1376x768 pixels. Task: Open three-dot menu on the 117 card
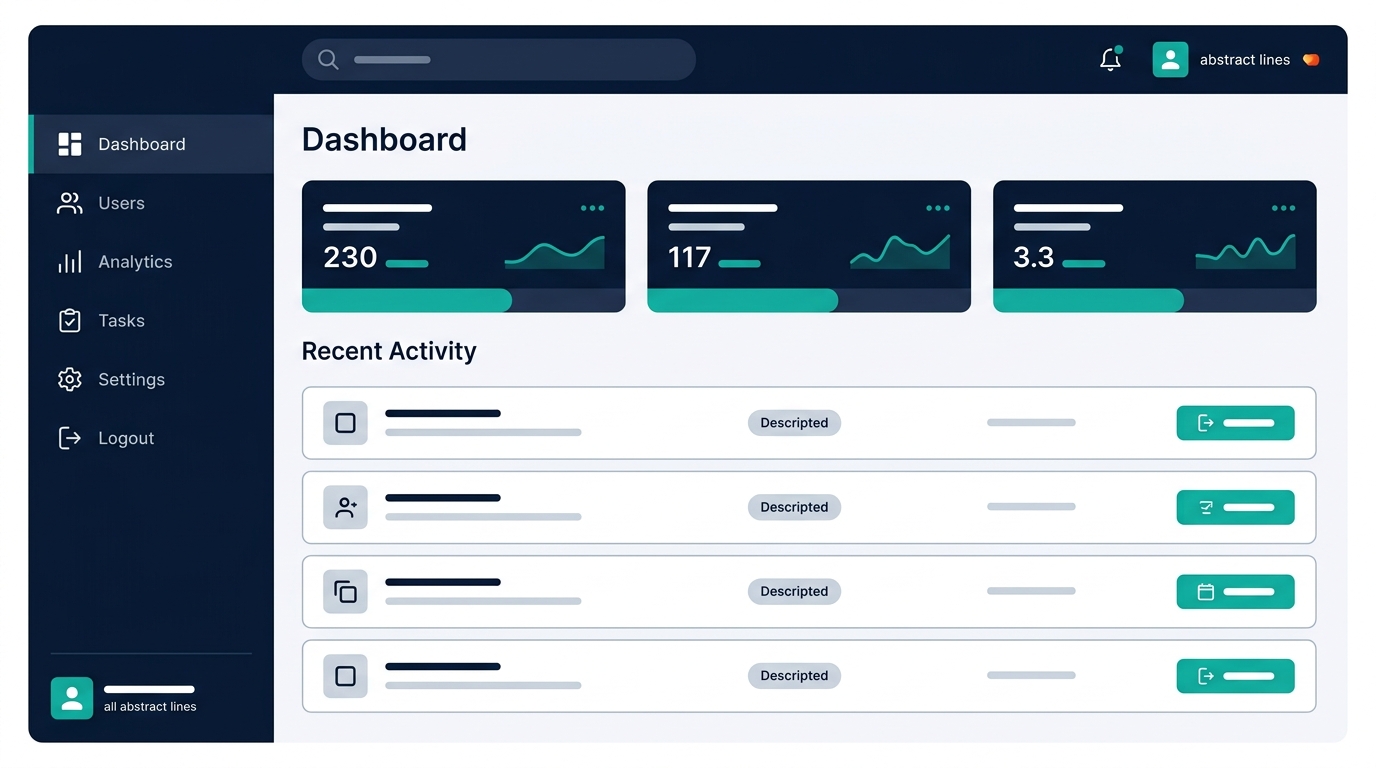coord(938,208)
